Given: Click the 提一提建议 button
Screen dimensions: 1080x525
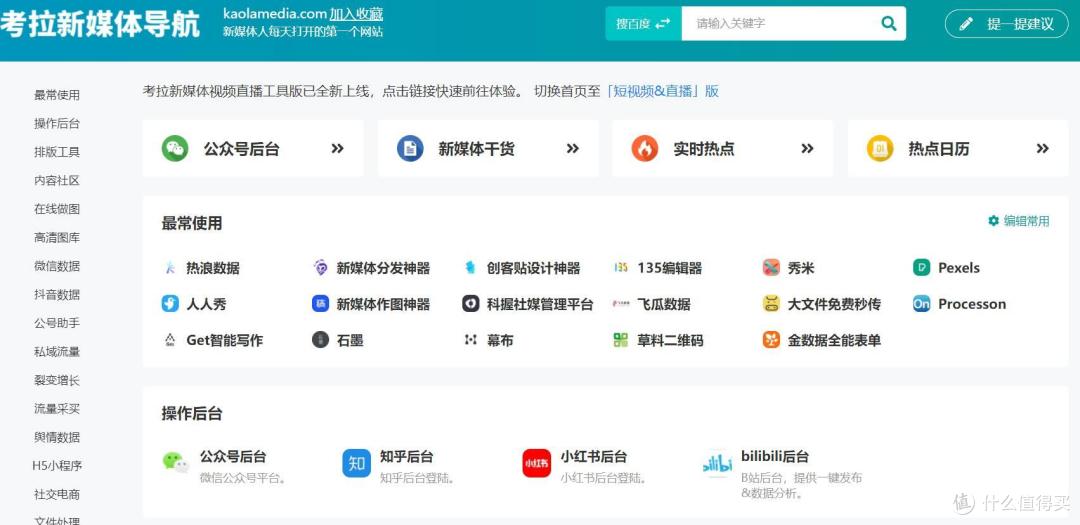Looking at the screenshot, I should pyautogui.click(x=1006, y=23).
